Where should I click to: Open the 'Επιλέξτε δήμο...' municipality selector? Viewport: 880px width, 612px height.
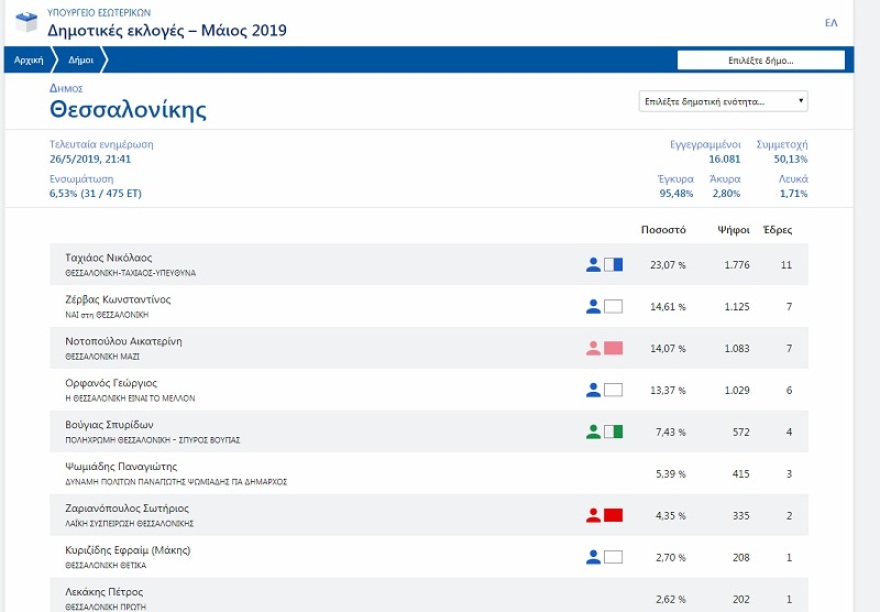click(x=760, y=60)
